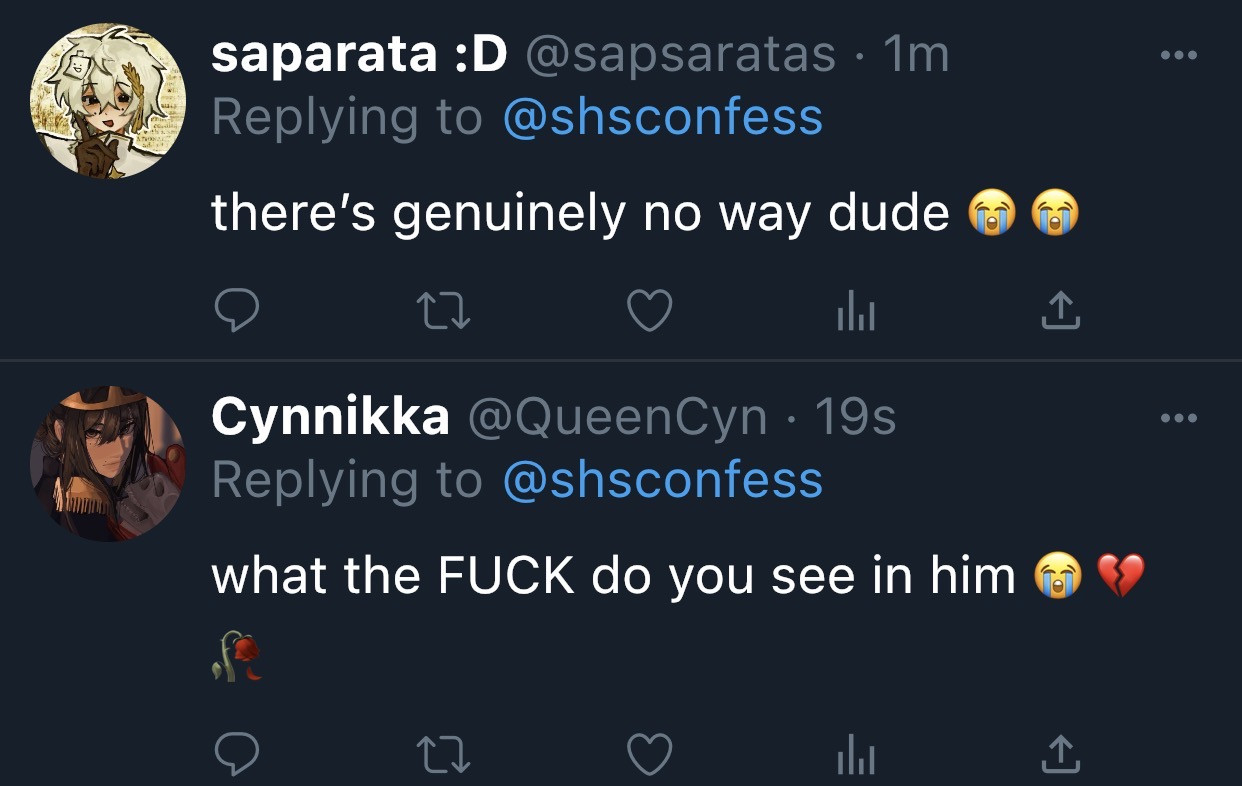Retweet saparata's reply
1242x786 pixels.
(x=443, y=312)
